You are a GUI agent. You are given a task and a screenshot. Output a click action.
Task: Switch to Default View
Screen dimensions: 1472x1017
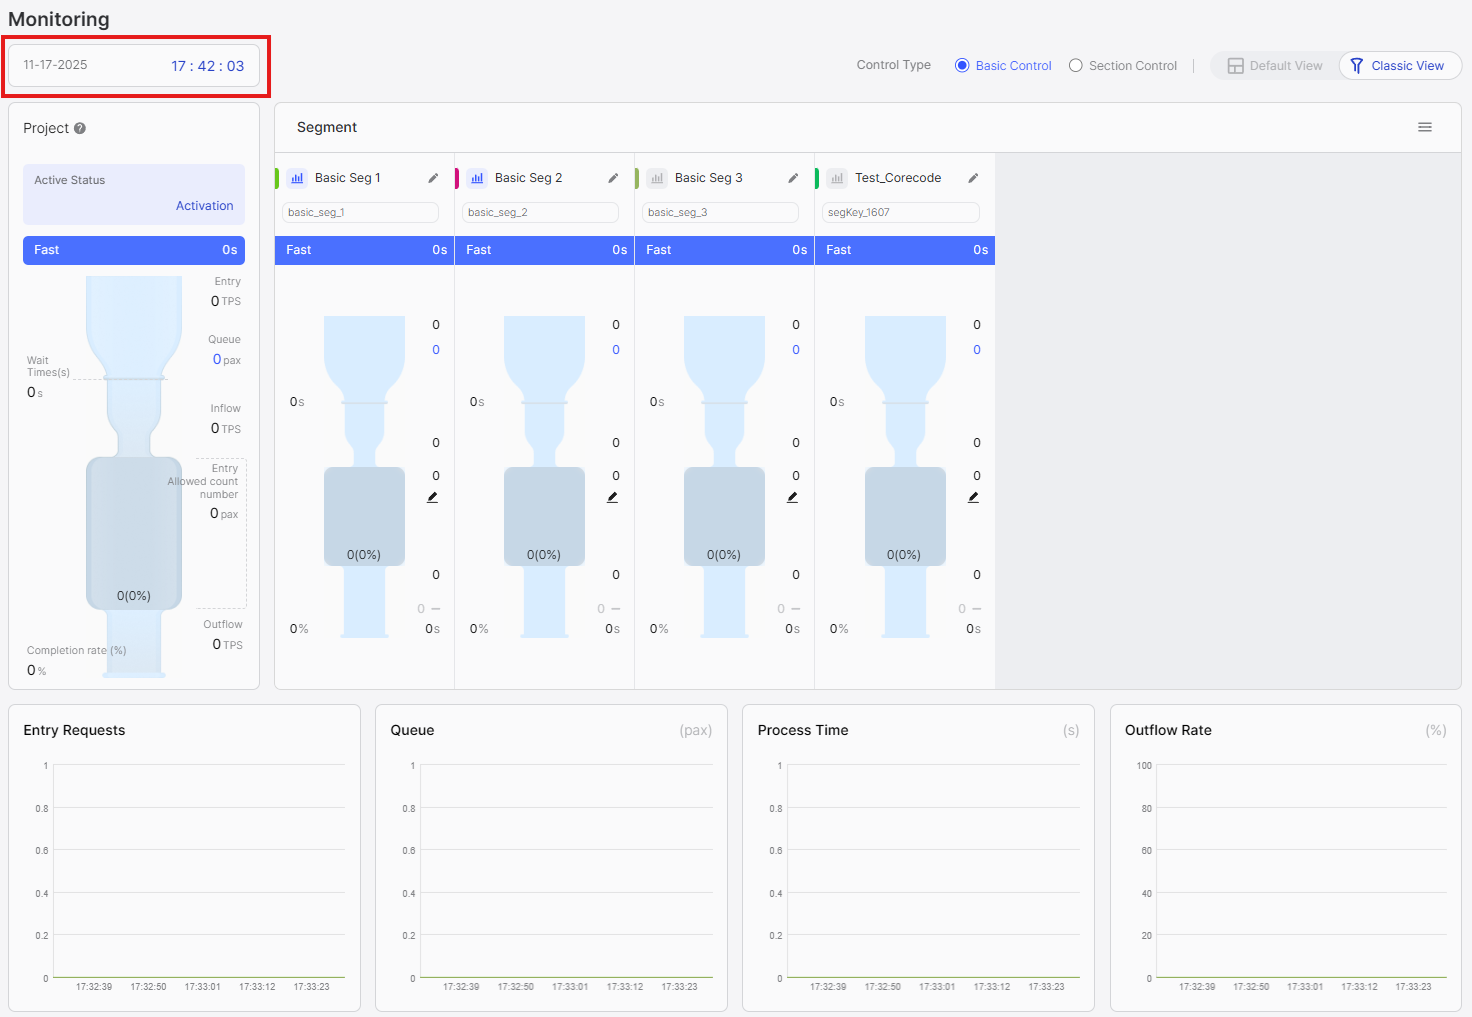1275,66
